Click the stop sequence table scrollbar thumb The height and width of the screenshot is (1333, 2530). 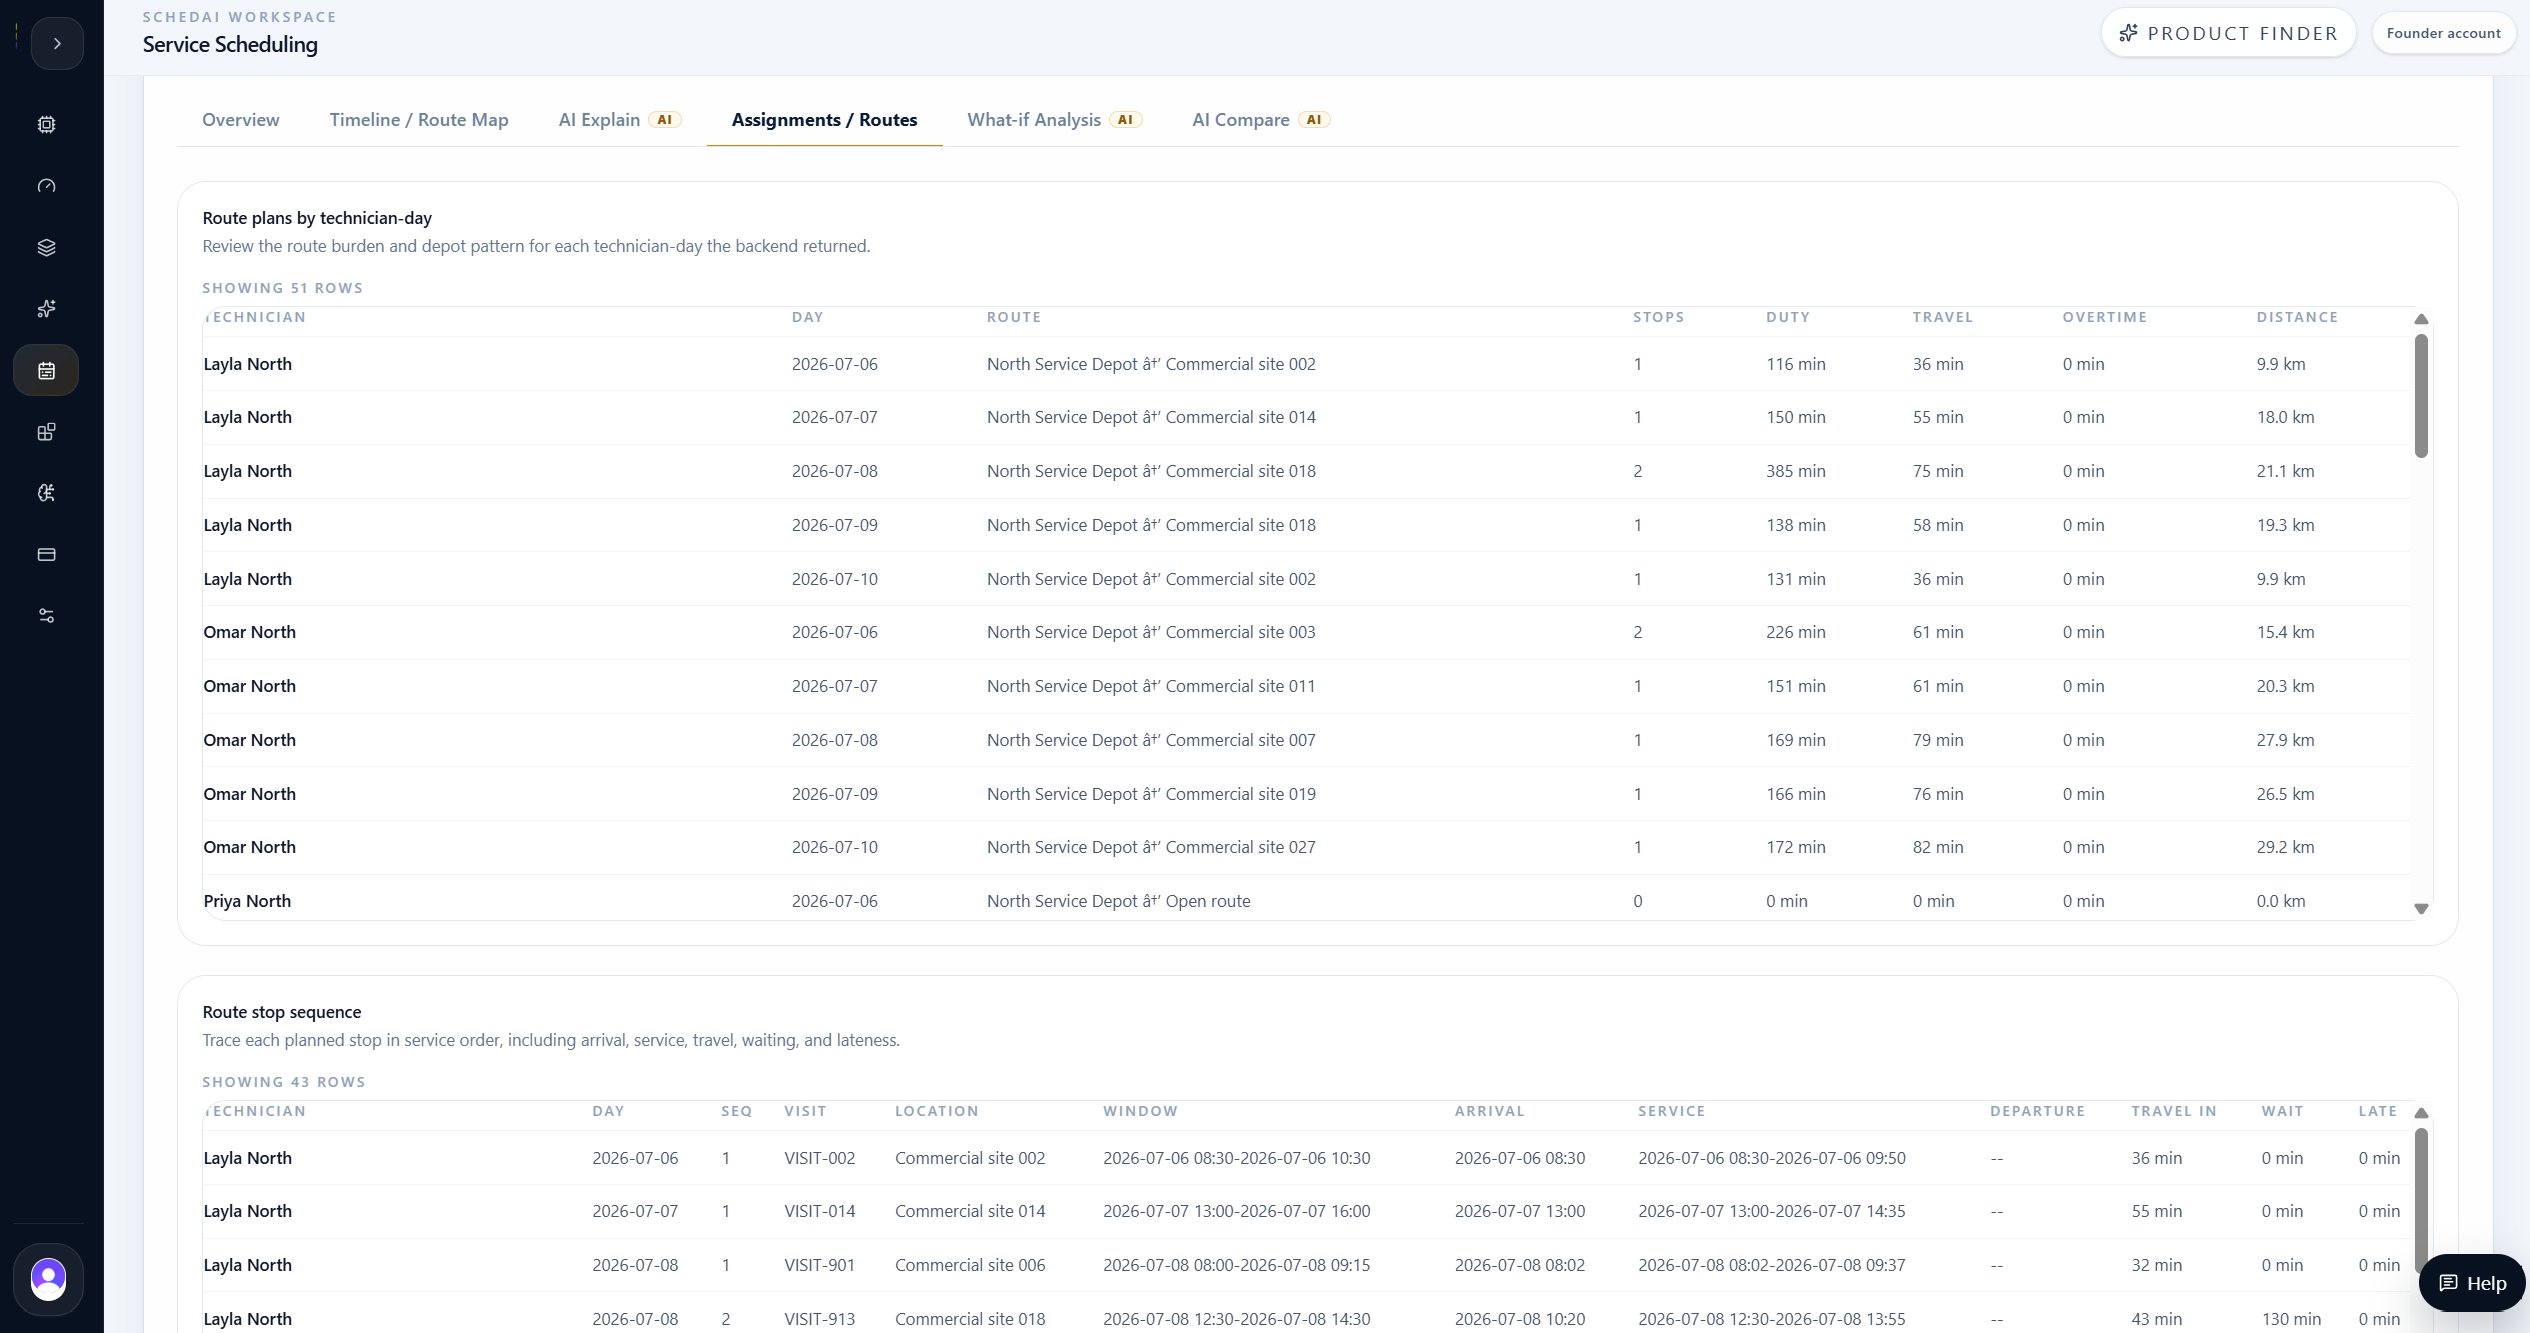[x=2421, y=1200]
